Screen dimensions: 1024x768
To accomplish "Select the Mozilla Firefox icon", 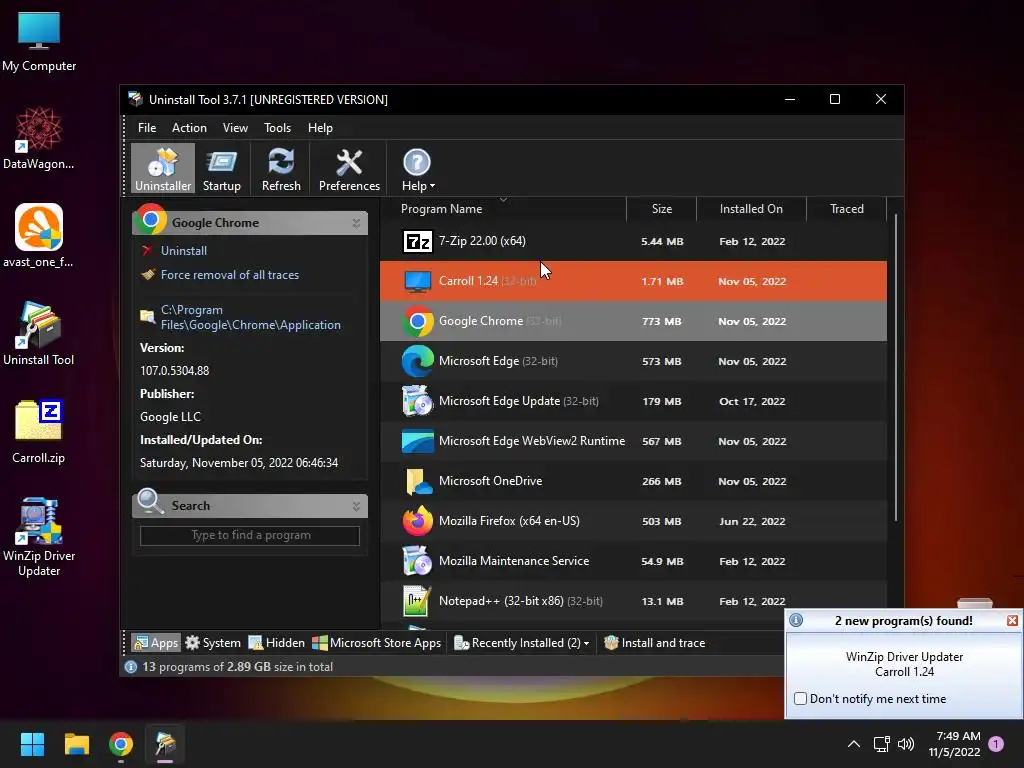I will coord(417,521).
